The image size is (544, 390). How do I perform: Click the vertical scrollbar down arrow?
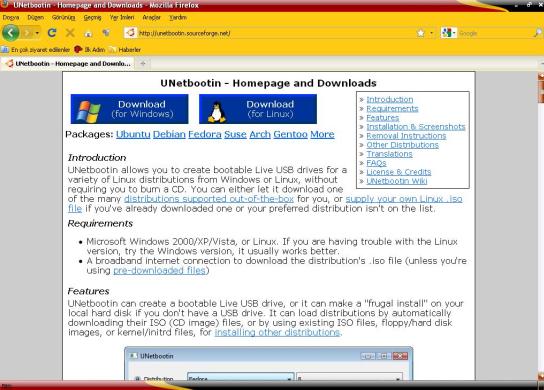[541, 376]
